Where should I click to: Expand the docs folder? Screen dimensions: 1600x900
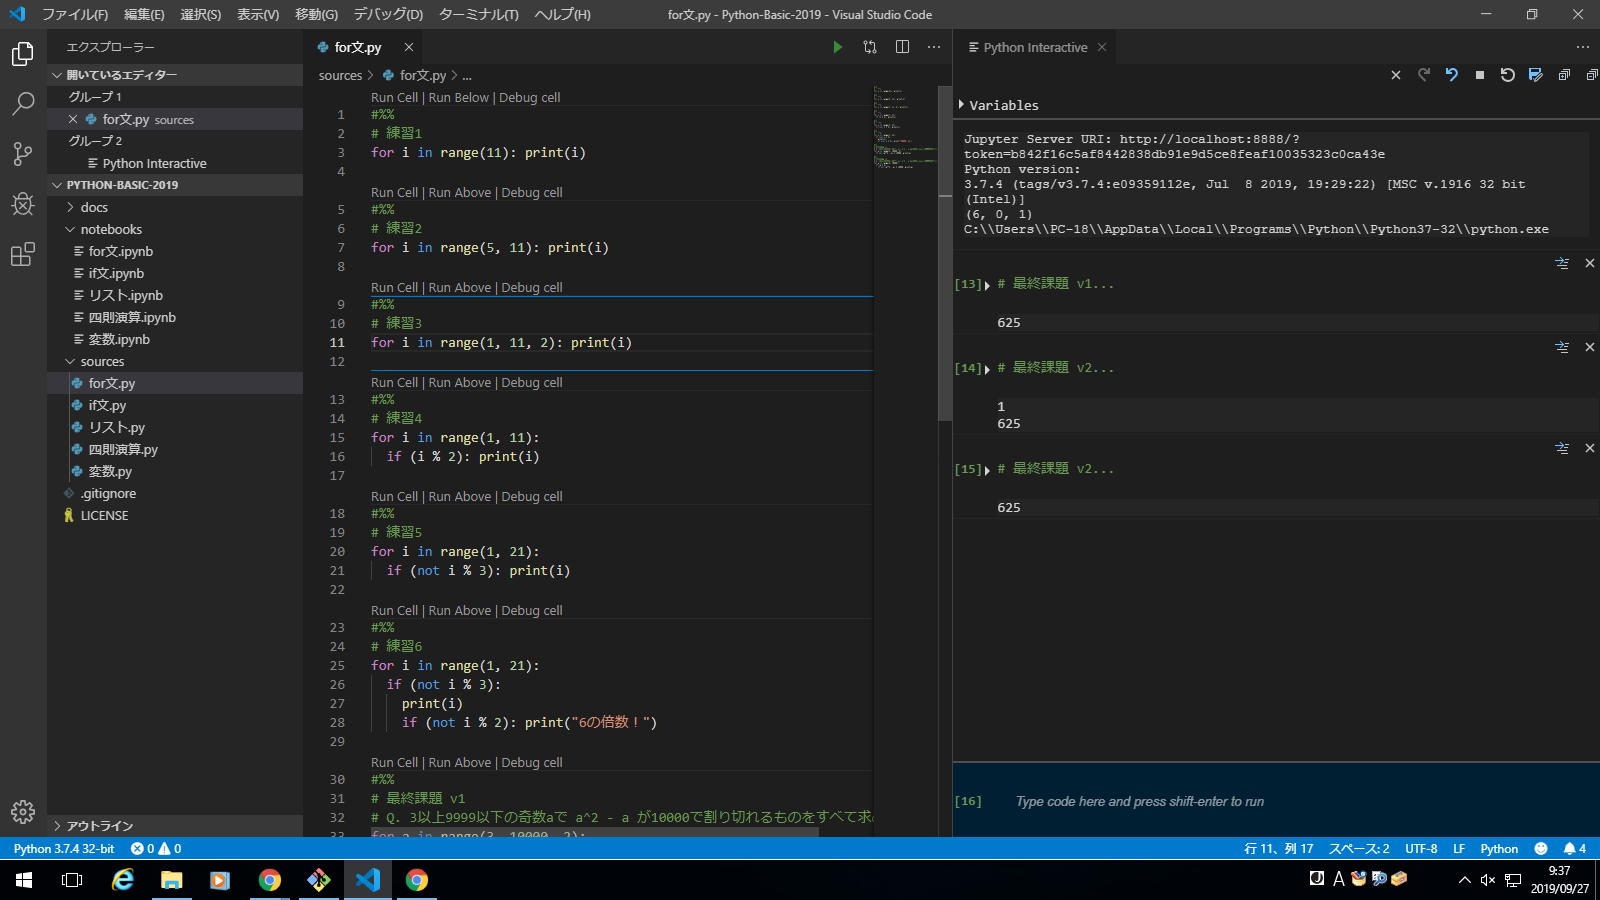(x=94, y=207)
